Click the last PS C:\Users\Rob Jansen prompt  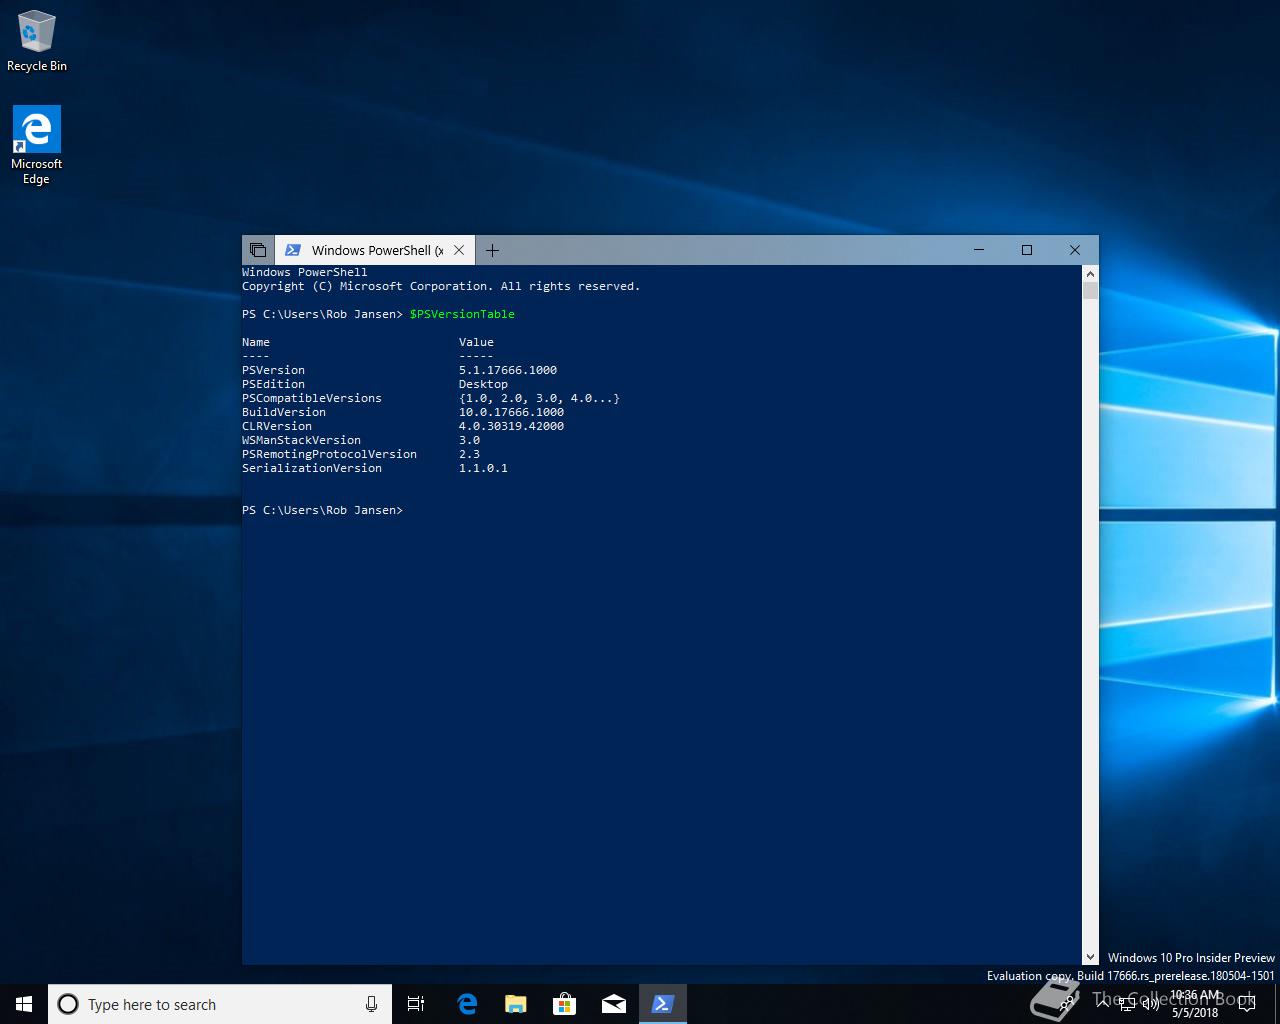click(x=322, y=510)
